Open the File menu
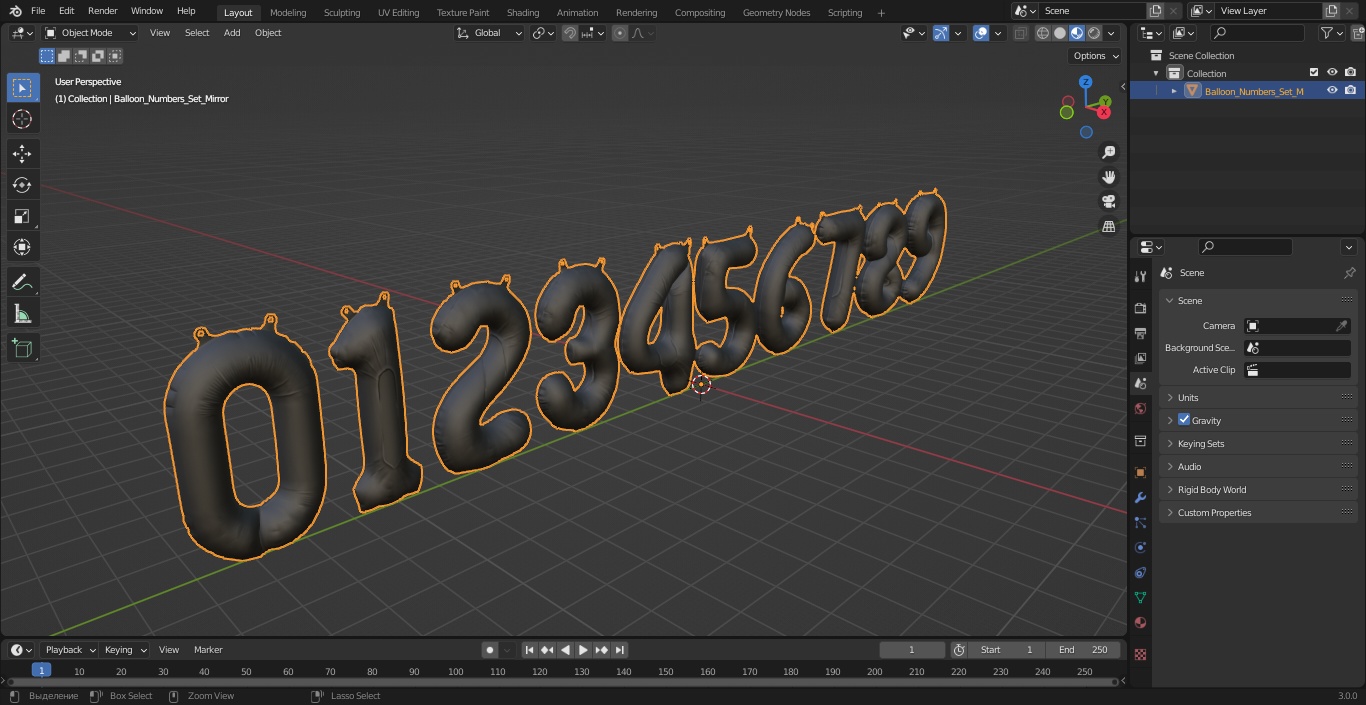The height and width of the screenshot is (705, 1366). point(38,11)
